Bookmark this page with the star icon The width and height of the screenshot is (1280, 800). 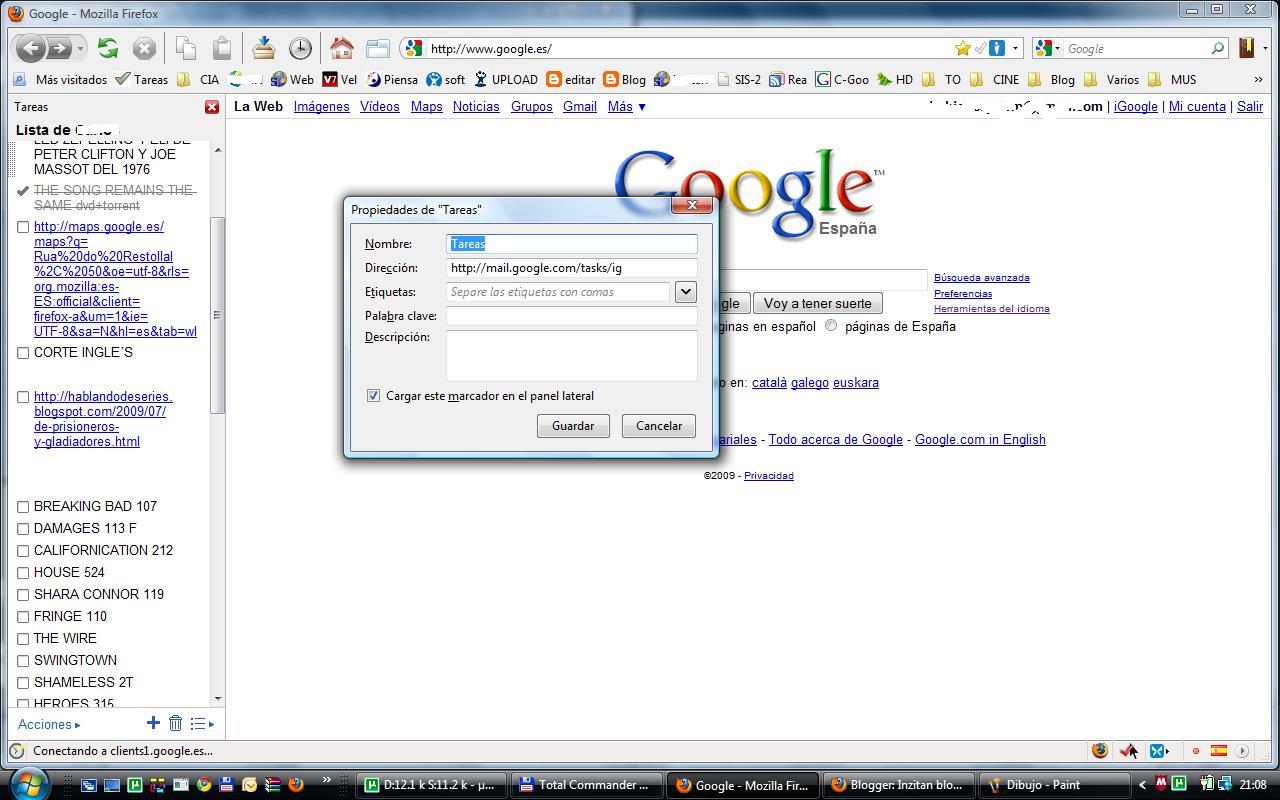coord(962,48)
